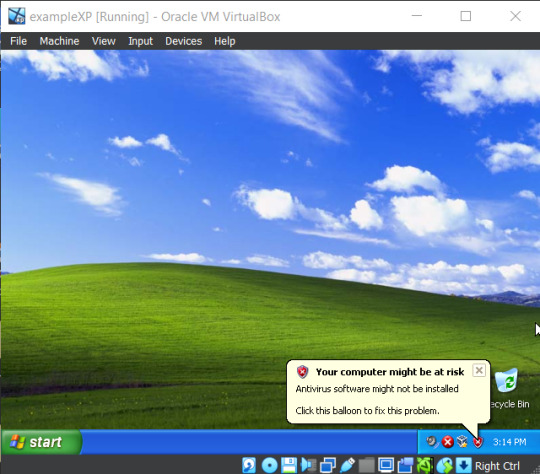Click the 'Antivirus software might not be installed' text
Viewport: 540px width, 474px height.
377,389
